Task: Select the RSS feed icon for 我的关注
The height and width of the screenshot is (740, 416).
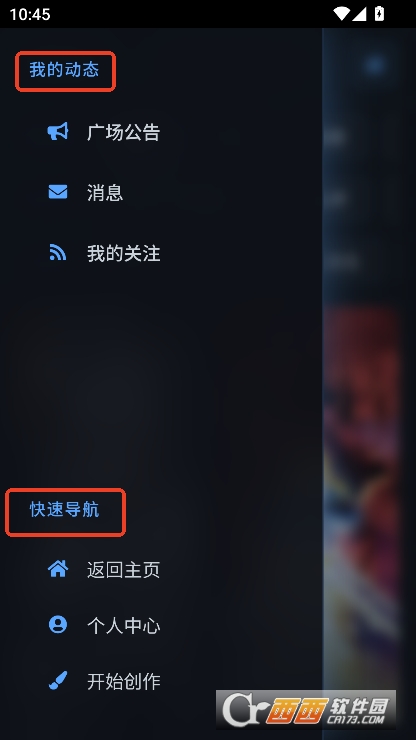Action: point(58,252)
